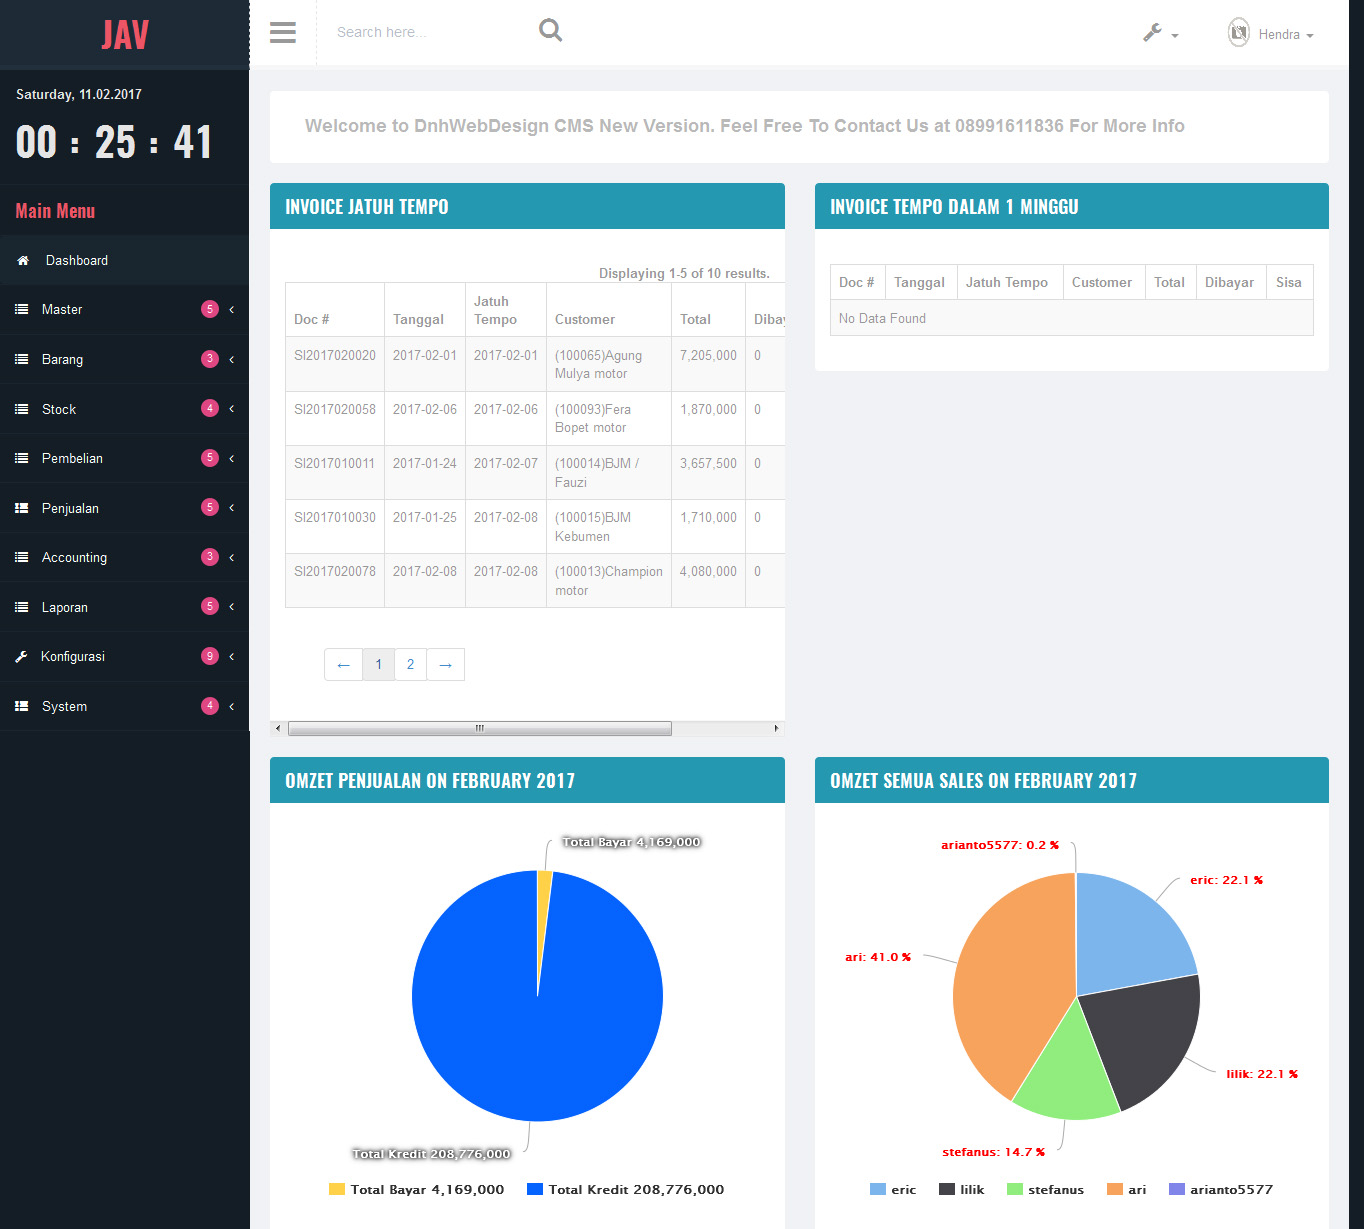Click the Total Bayar yellow legend swatch

(337, 1189)
